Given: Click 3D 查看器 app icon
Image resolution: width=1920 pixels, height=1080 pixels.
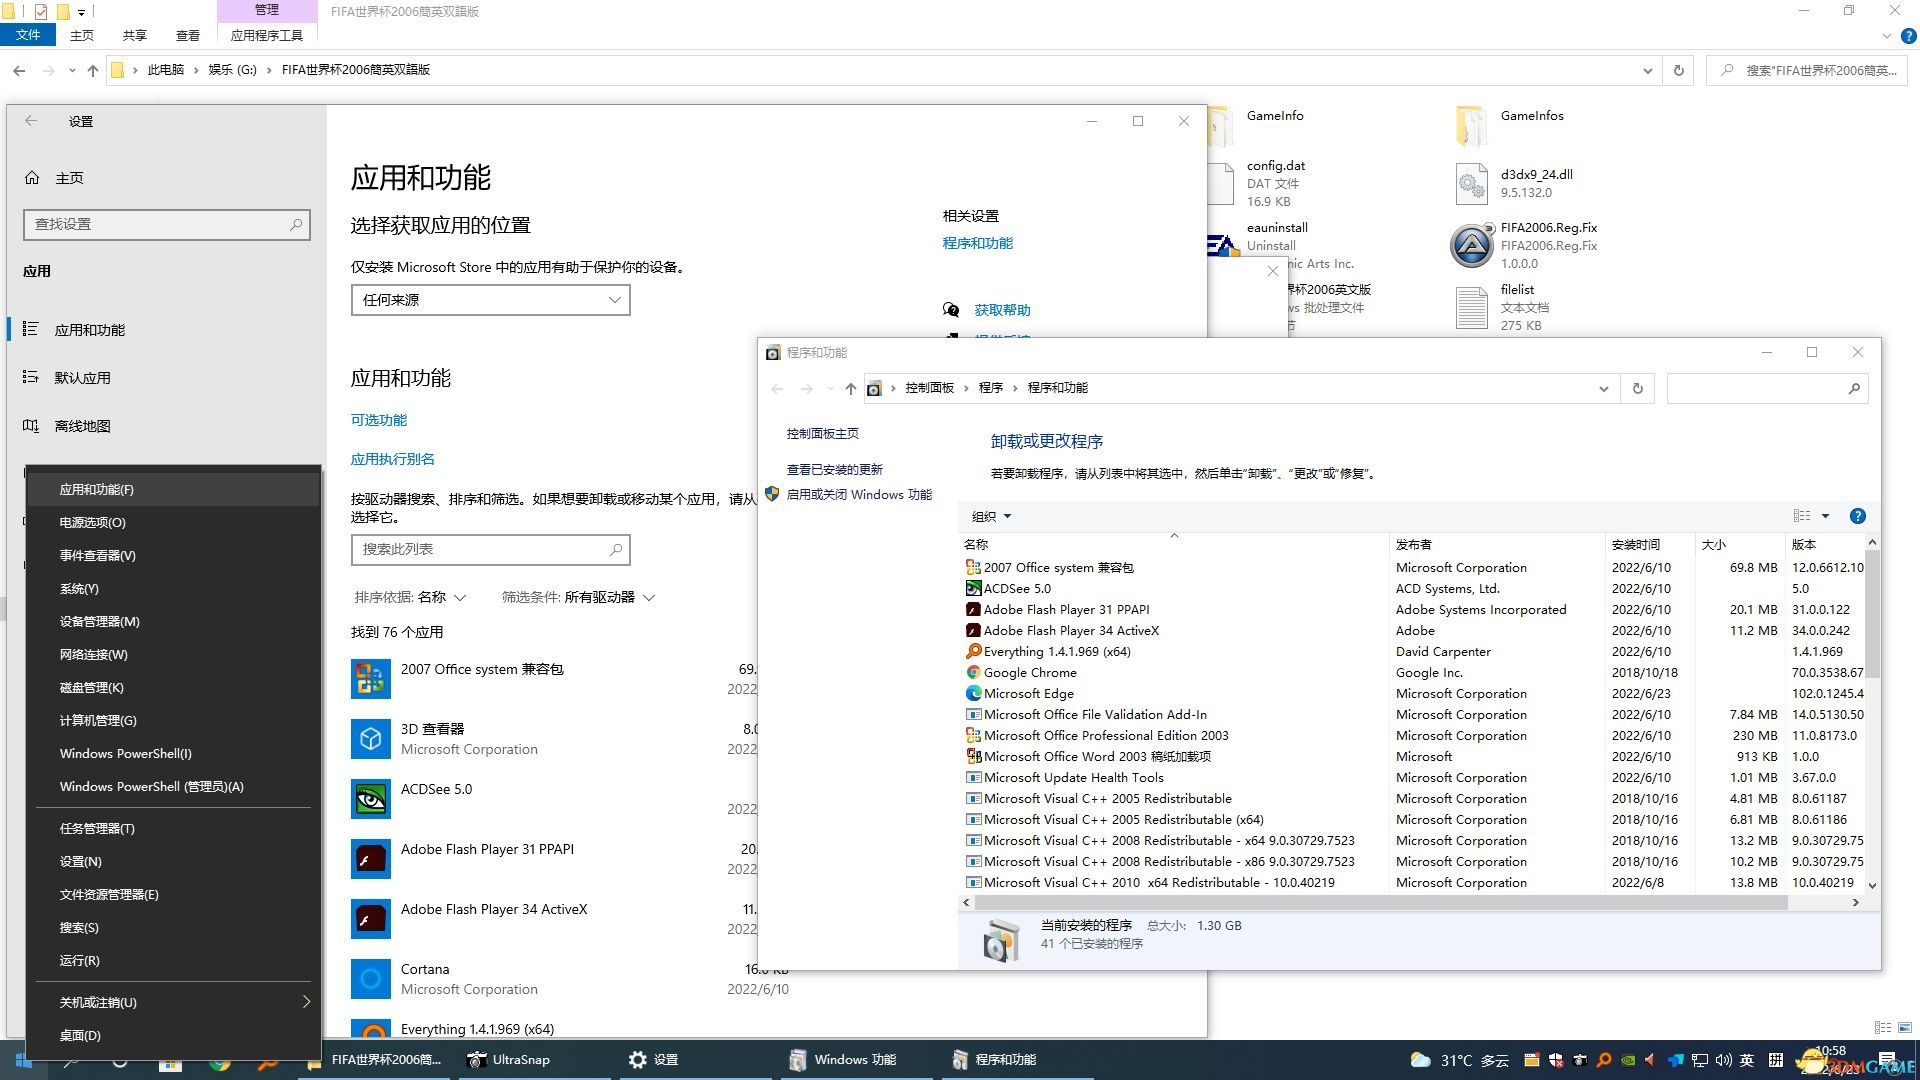Looking at the screenshot, I should click(370, 739).
